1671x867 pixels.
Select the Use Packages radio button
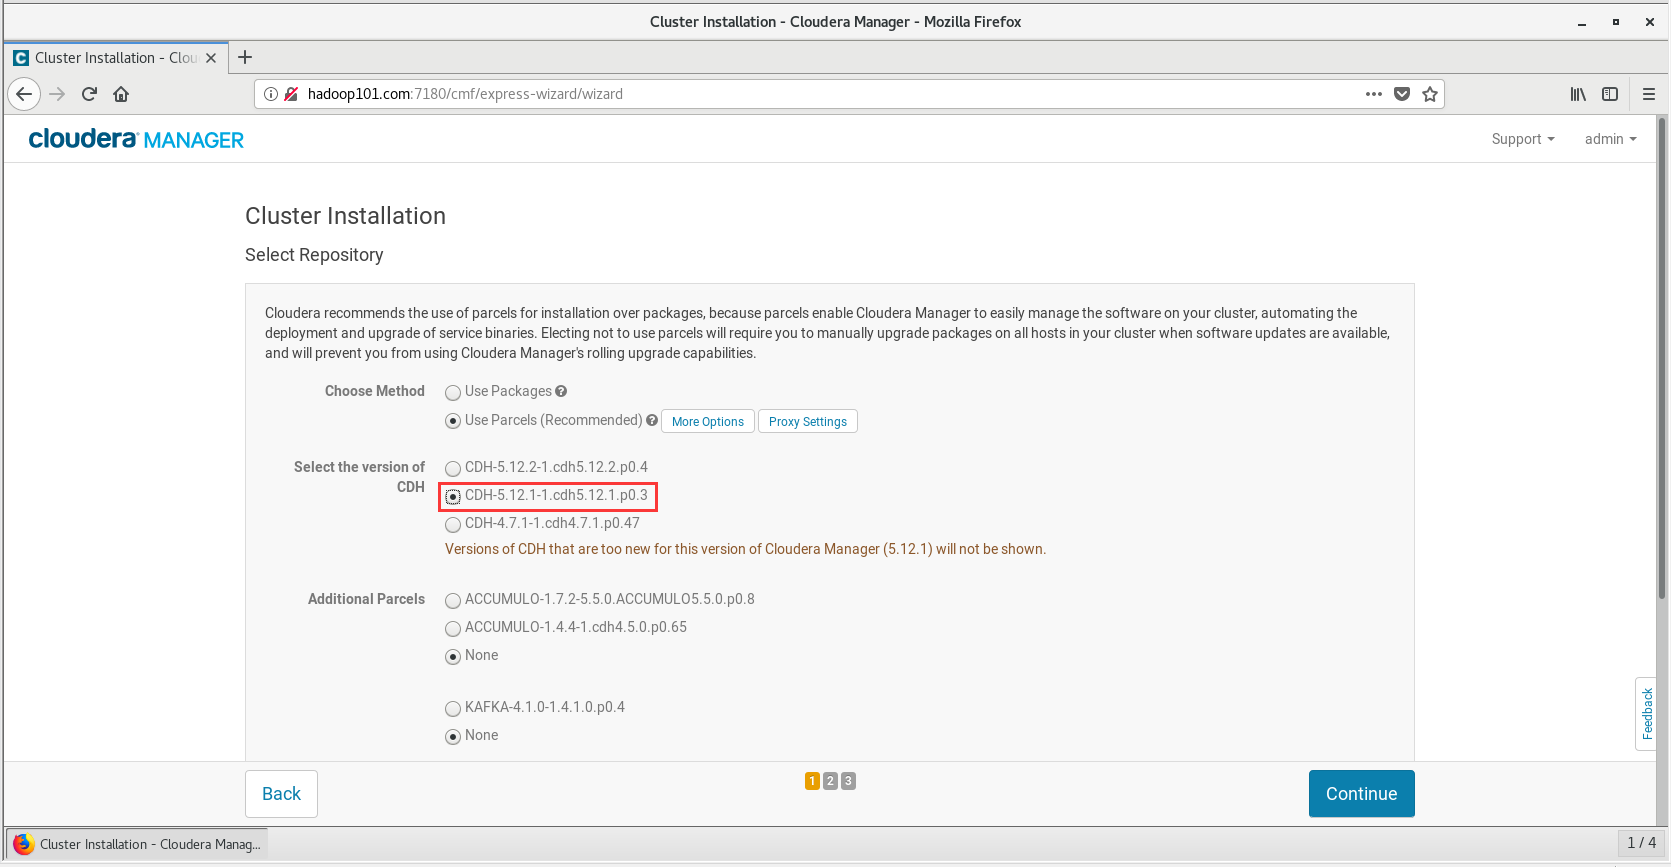coord(453,392)
